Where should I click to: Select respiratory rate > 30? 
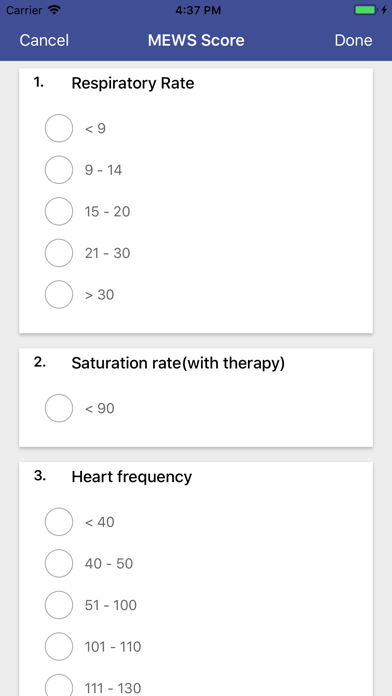coord(59,294)
